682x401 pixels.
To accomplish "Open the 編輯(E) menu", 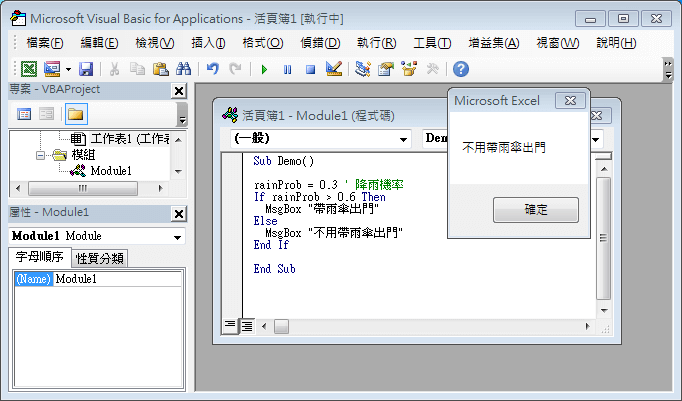I will (99, 43).
